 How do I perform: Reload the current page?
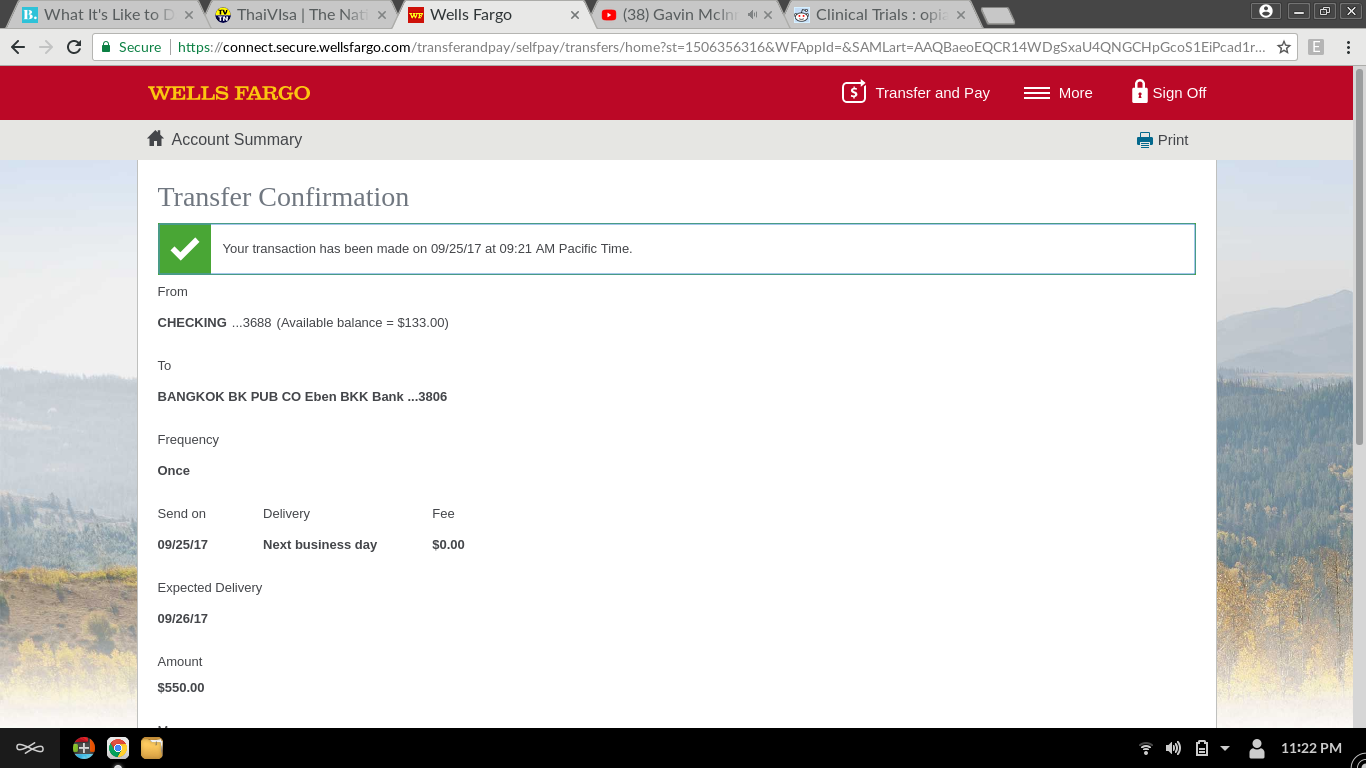click(74, 47)
